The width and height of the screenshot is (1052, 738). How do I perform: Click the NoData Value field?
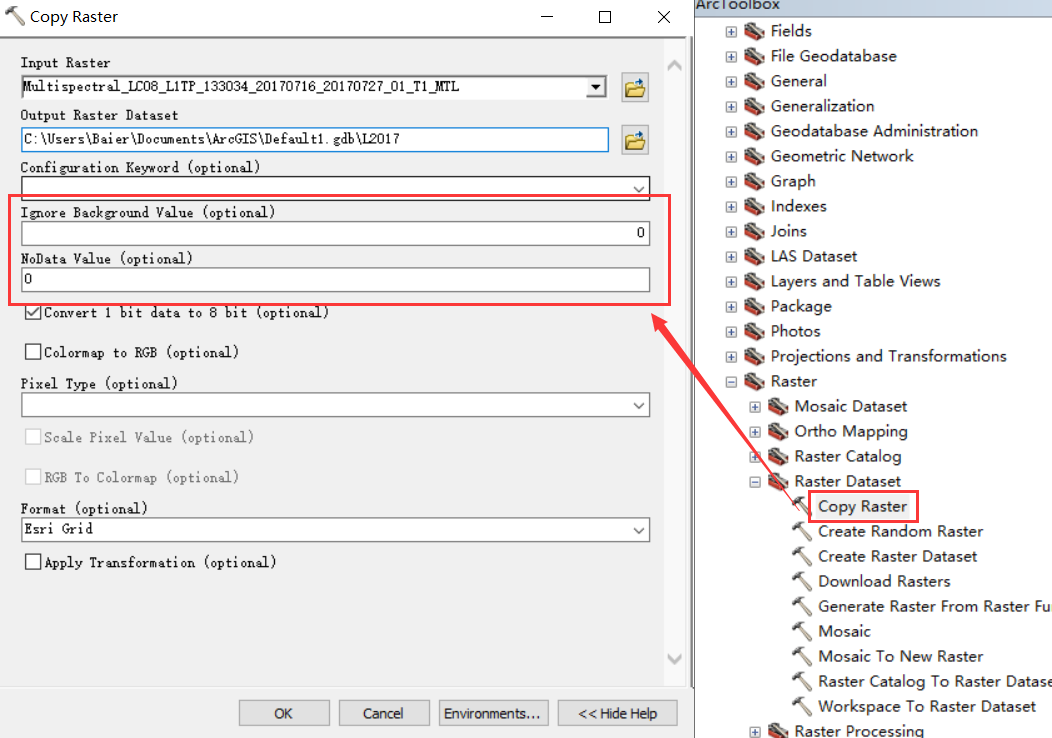tap(335, 279)
